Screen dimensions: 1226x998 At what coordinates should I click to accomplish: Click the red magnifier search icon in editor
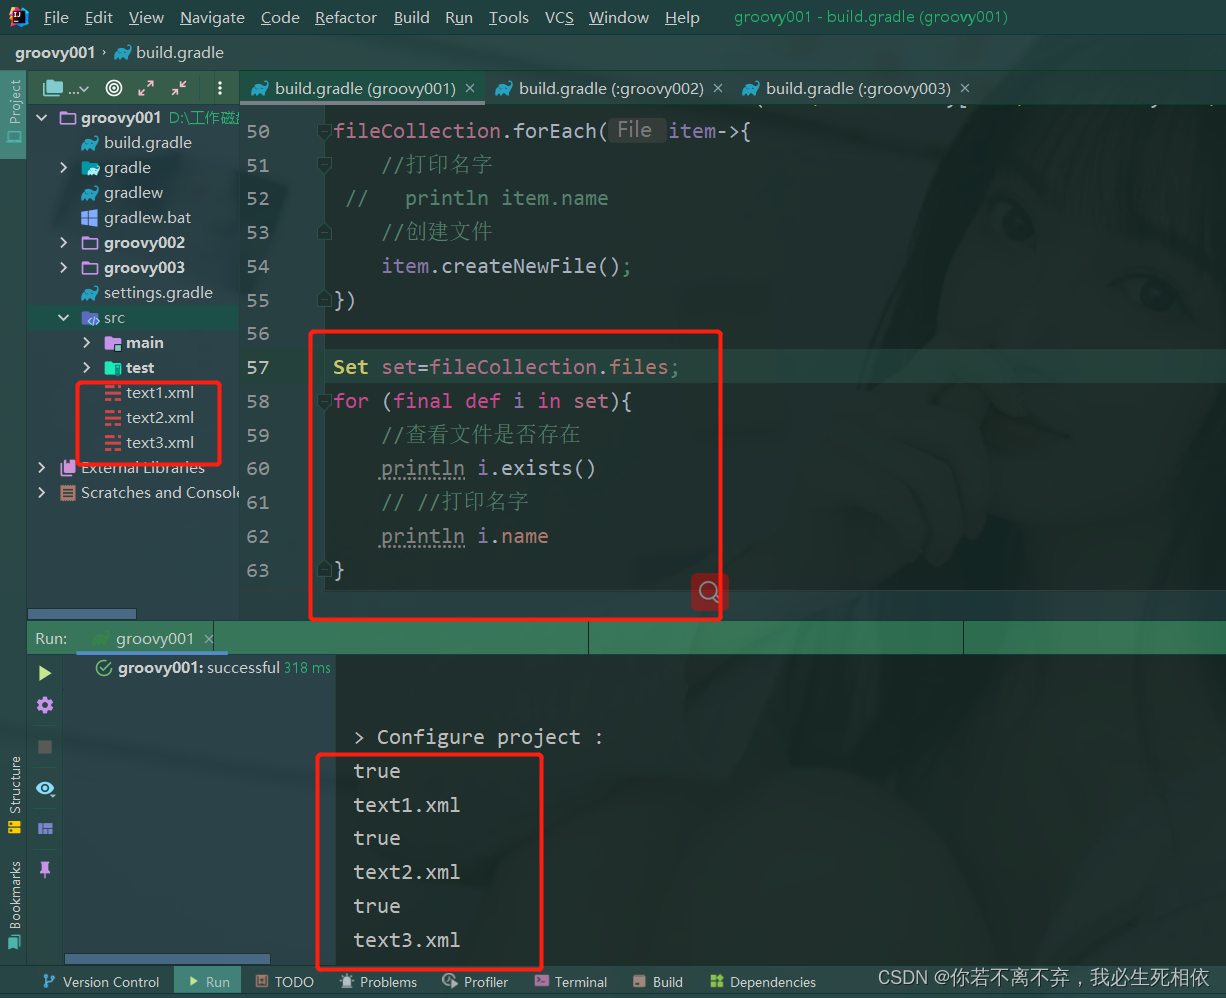708,592
